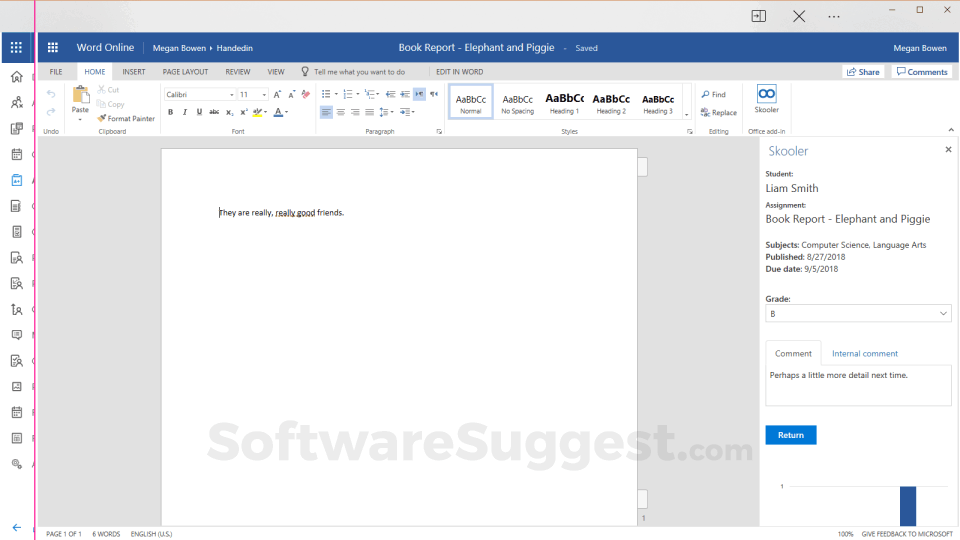
Task: Close the Skooler panel
Action: point(948,149)
